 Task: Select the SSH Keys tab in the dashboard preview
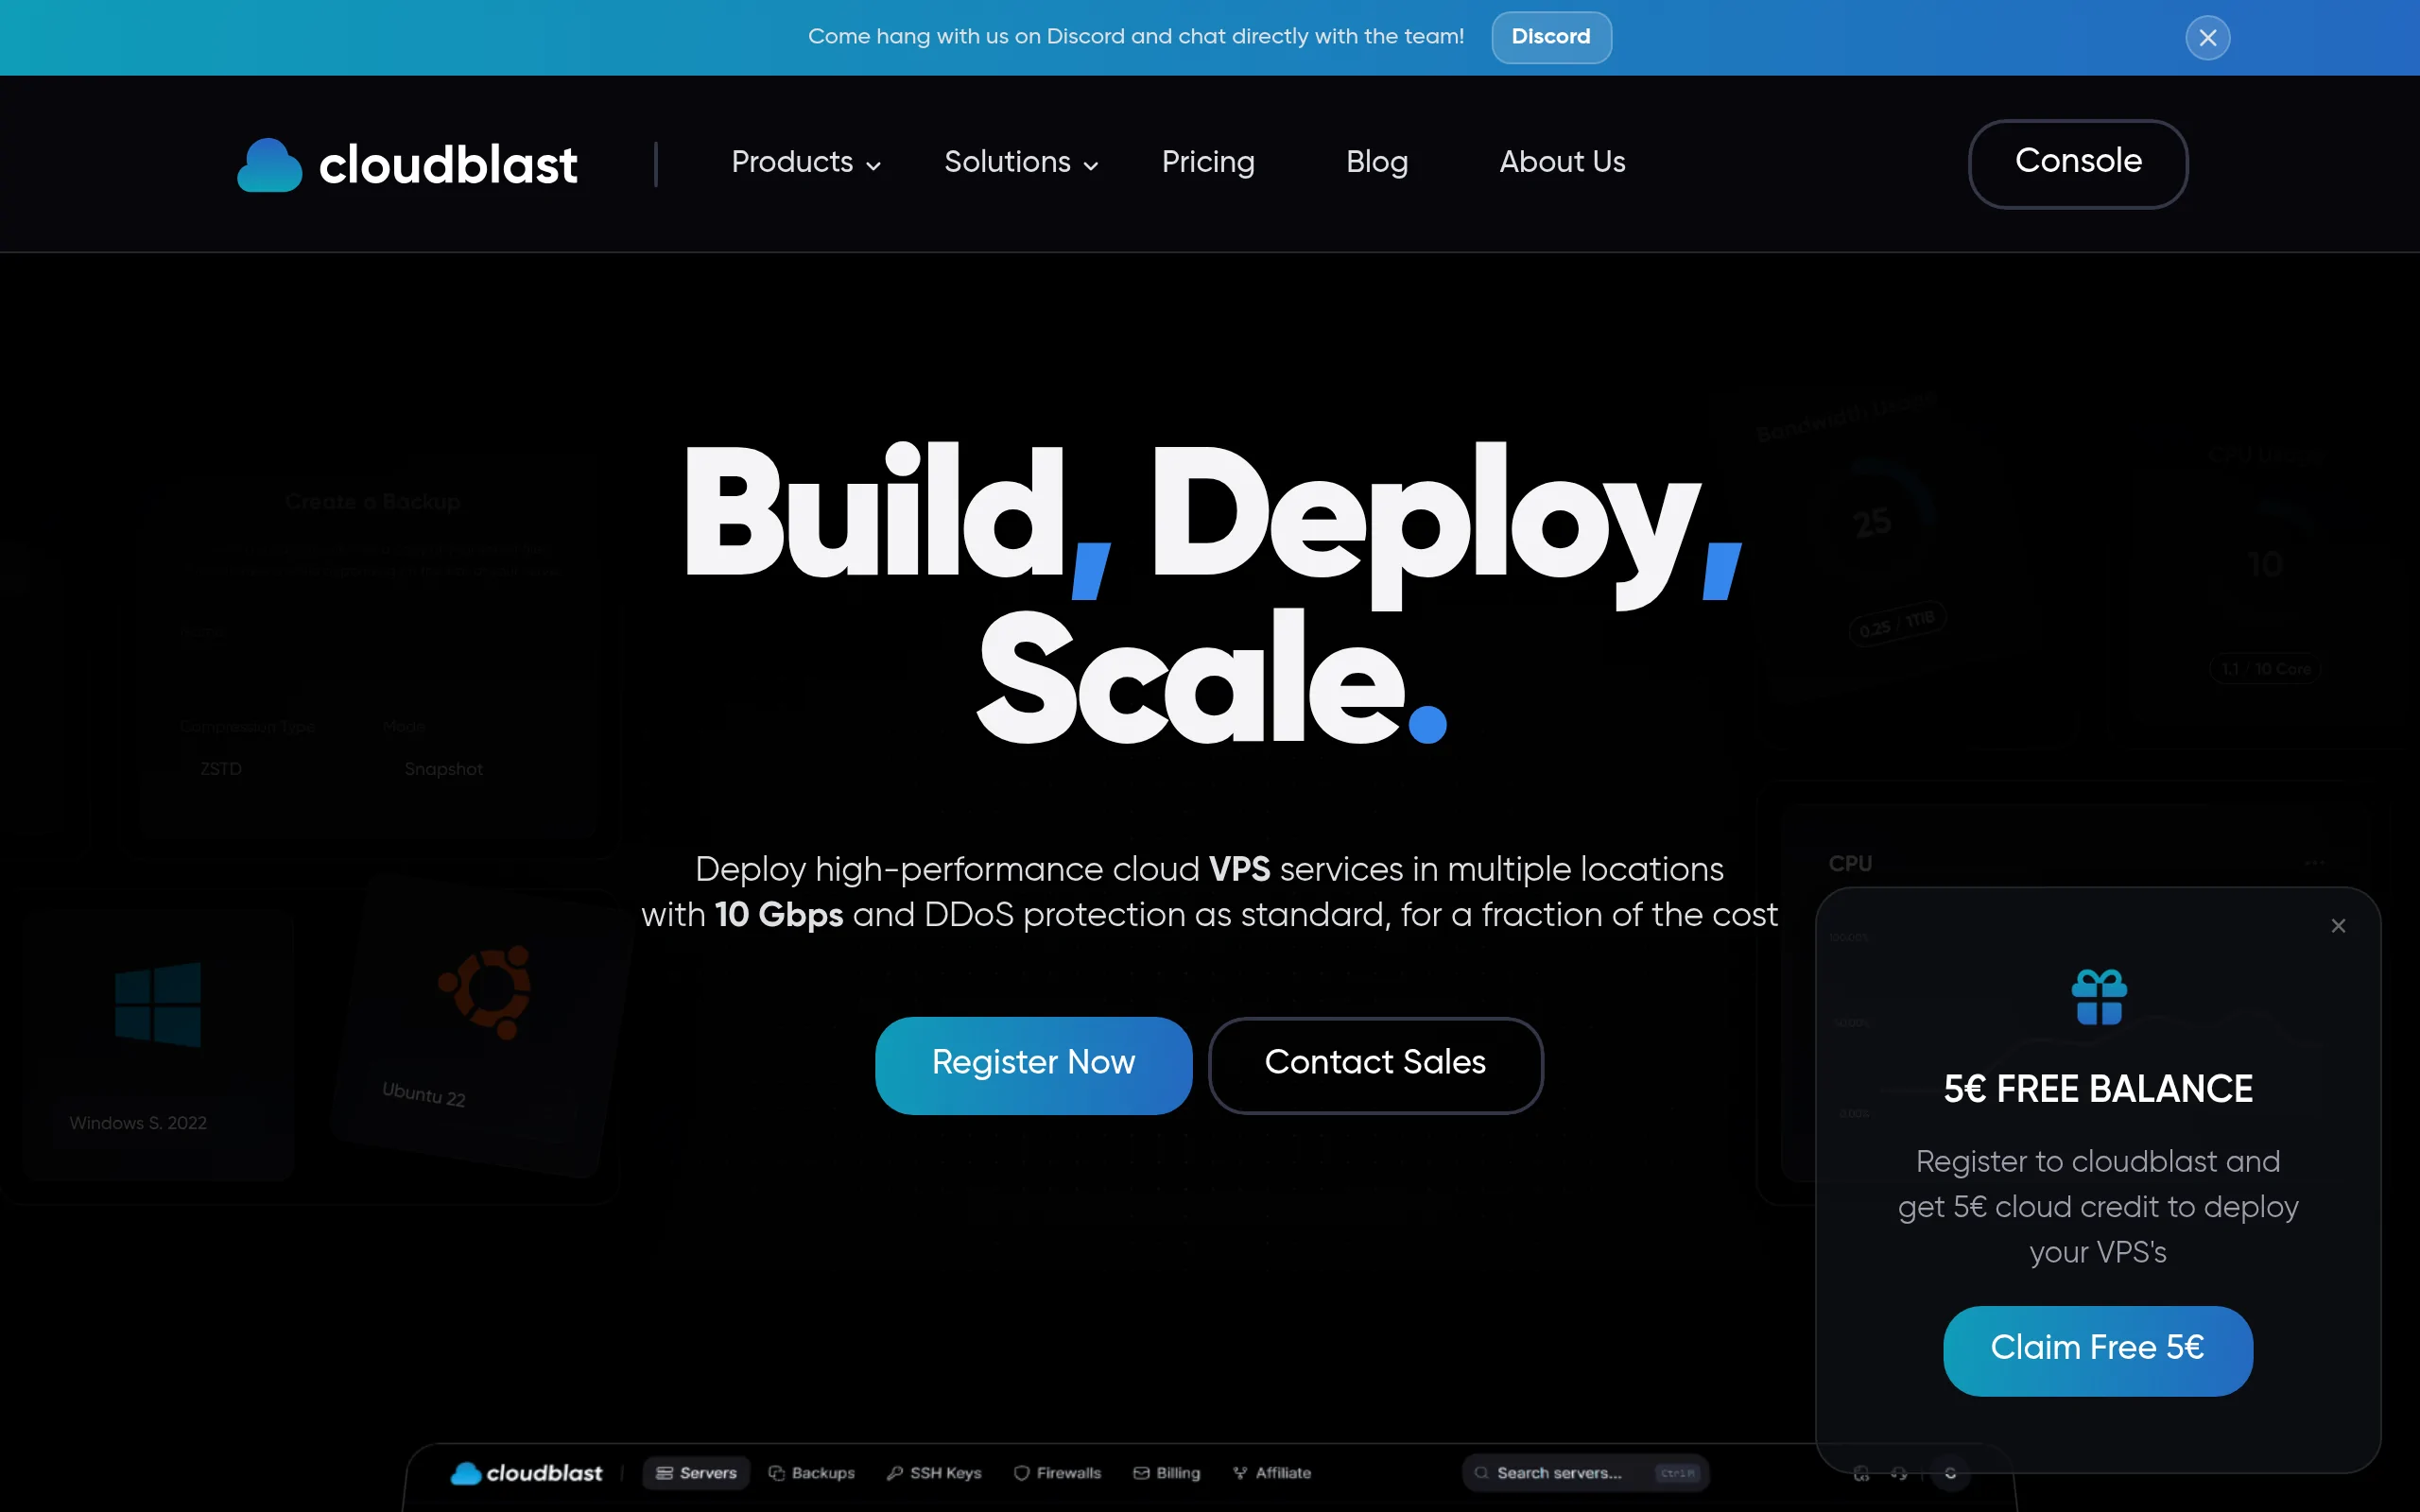click(934, 1473)
